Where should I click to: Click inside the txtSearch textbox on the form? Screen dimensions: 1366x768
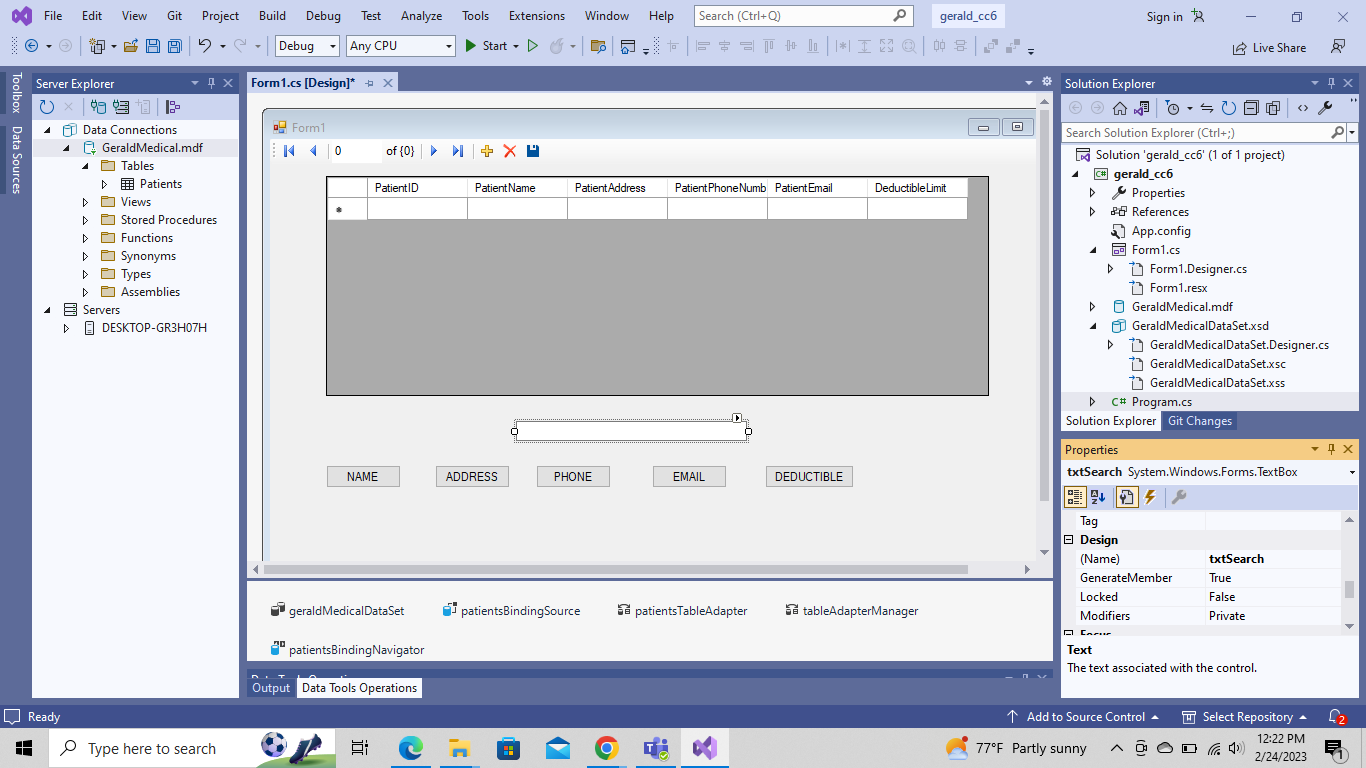(630, 430)
